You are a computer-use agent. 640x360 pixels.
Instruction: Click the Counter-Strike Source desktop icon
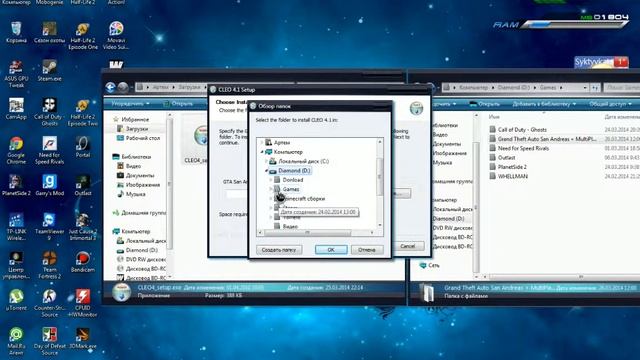(49, 303)
